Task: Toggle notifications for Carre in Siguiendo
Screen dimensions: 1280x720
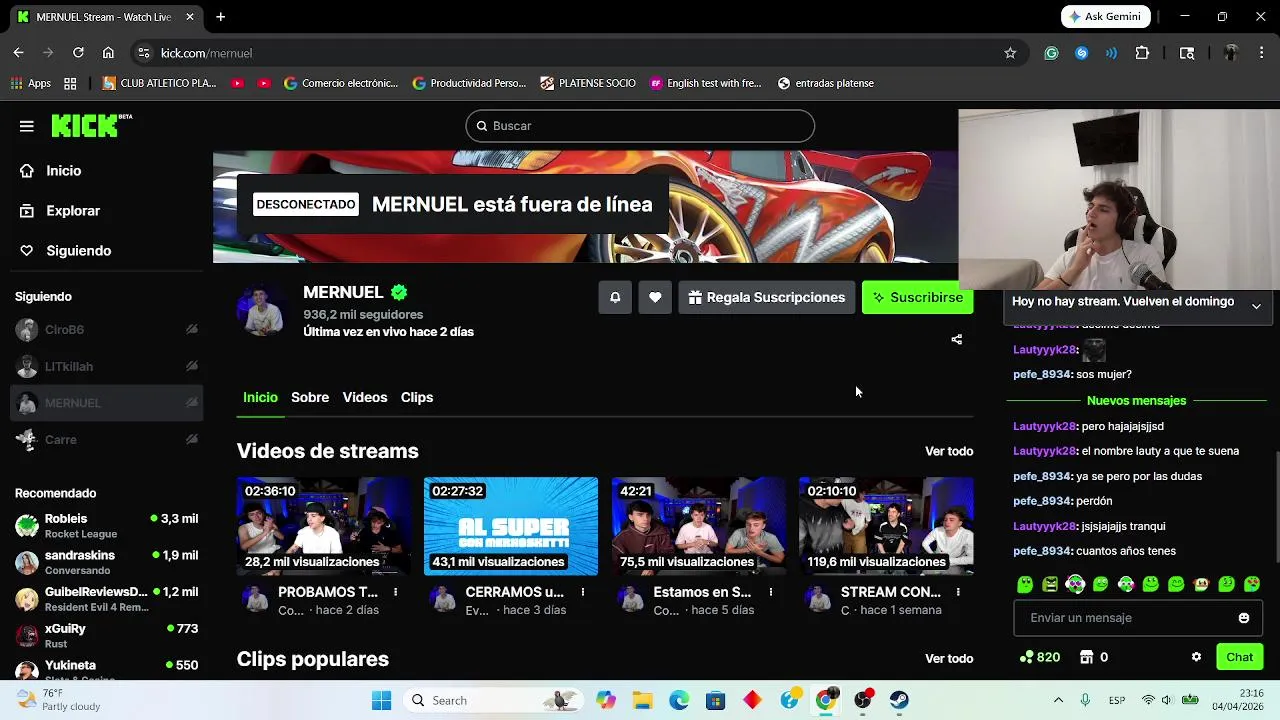Action: tap(191, 439)
